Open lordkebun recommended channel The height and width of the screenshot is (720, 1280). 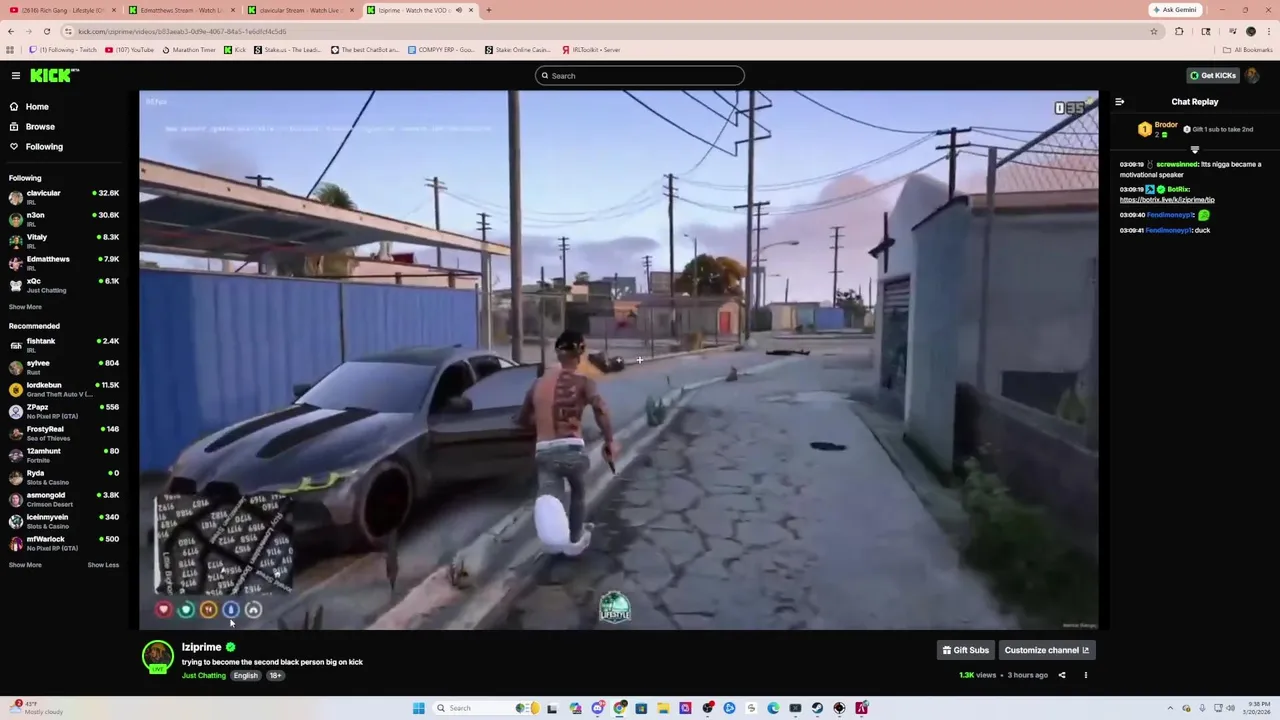tap(64, 389)
